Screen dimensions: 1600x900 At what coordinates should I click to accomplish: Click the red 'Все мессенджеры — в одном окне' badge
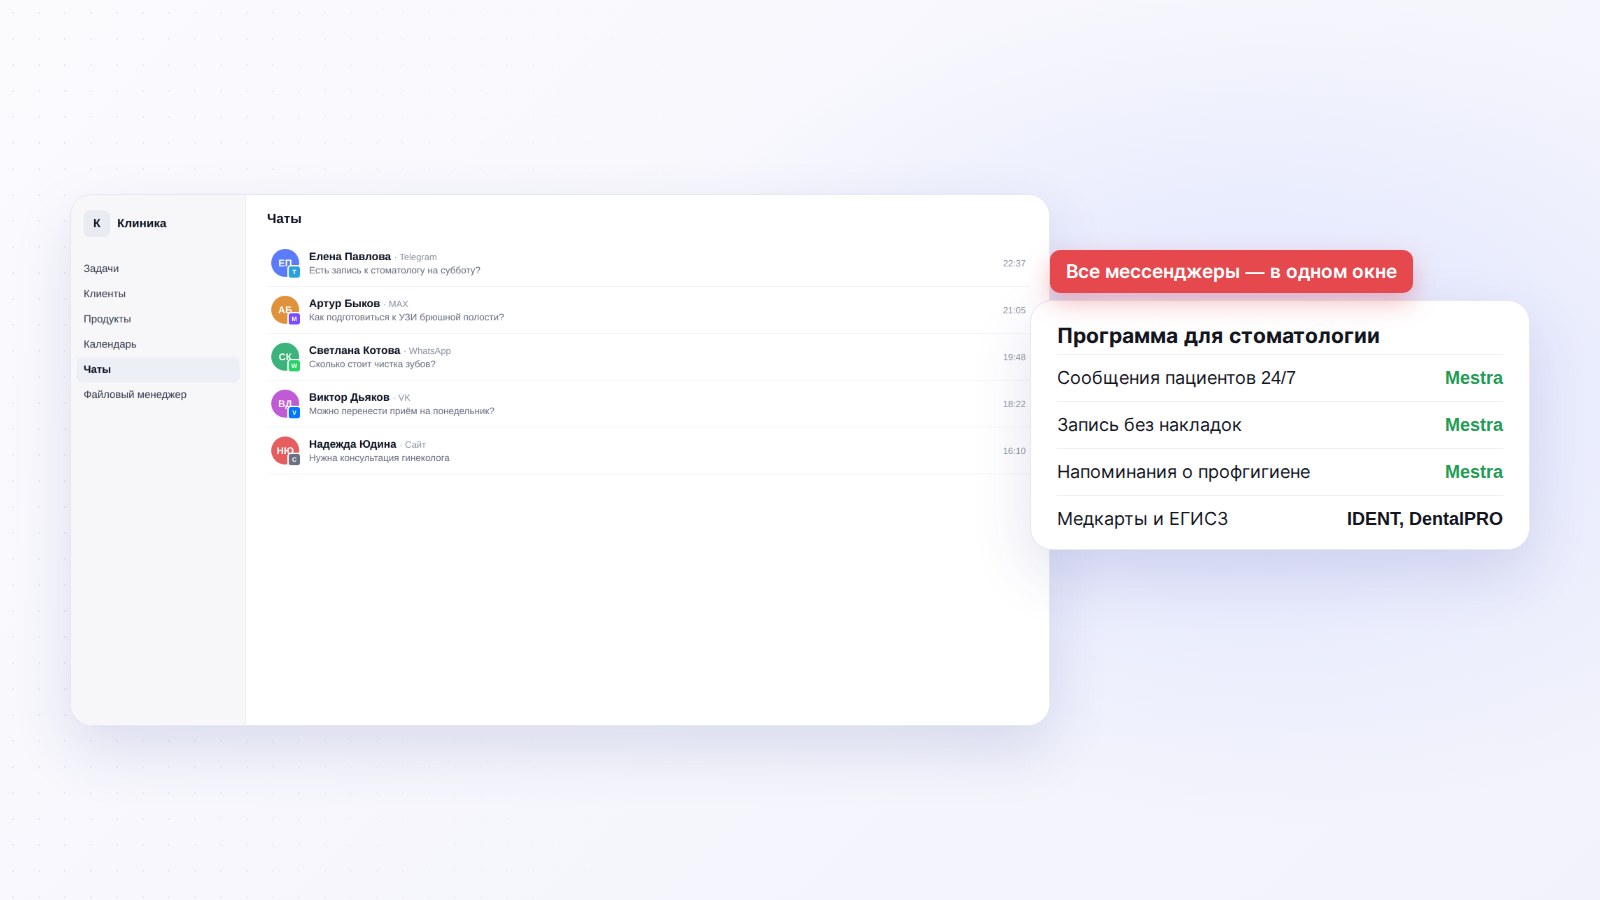pyautogui.click(x=1231, y=271)
